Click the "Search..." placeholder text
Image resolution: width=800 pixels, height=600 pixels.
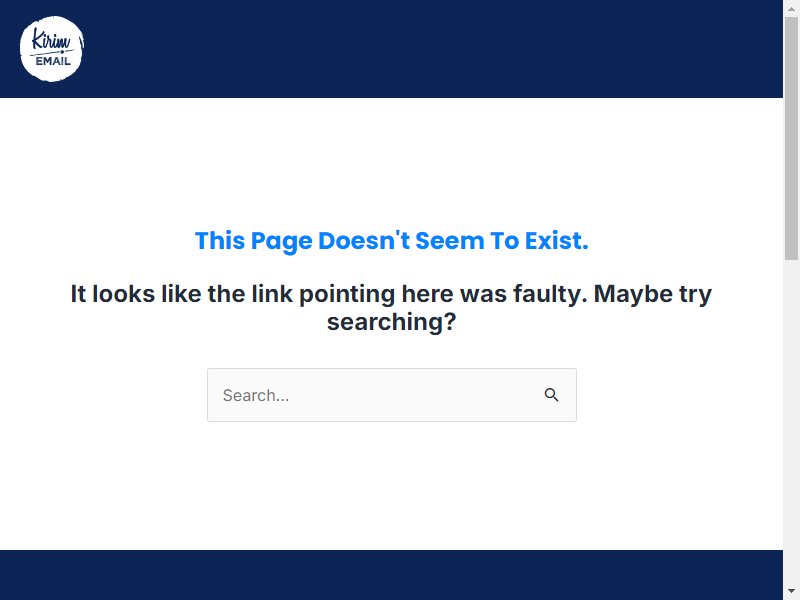pos(256,395)
